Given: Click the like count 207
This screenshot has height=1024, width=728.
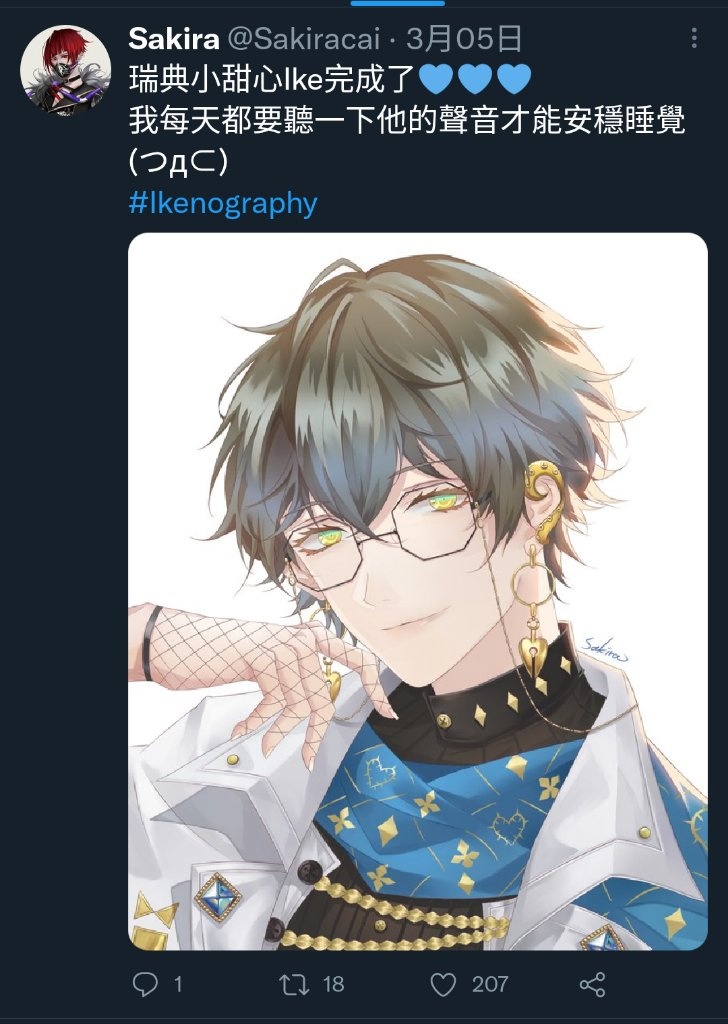Looking at the screenshot, I should point(490,984).
